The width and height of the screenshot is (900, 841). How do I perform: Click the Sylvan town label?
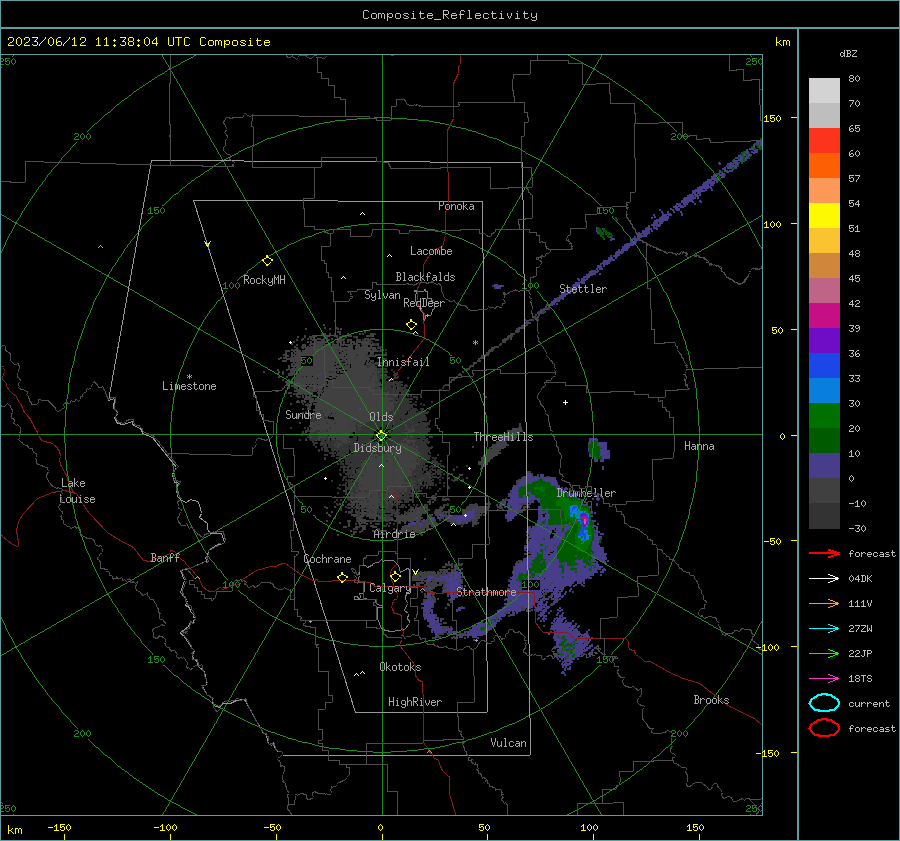click(382, 295)
